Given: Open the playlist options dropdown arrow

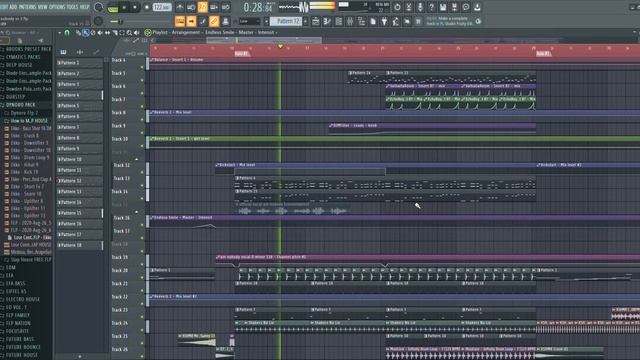Looking at the screenshot, I should pos(60,33).
